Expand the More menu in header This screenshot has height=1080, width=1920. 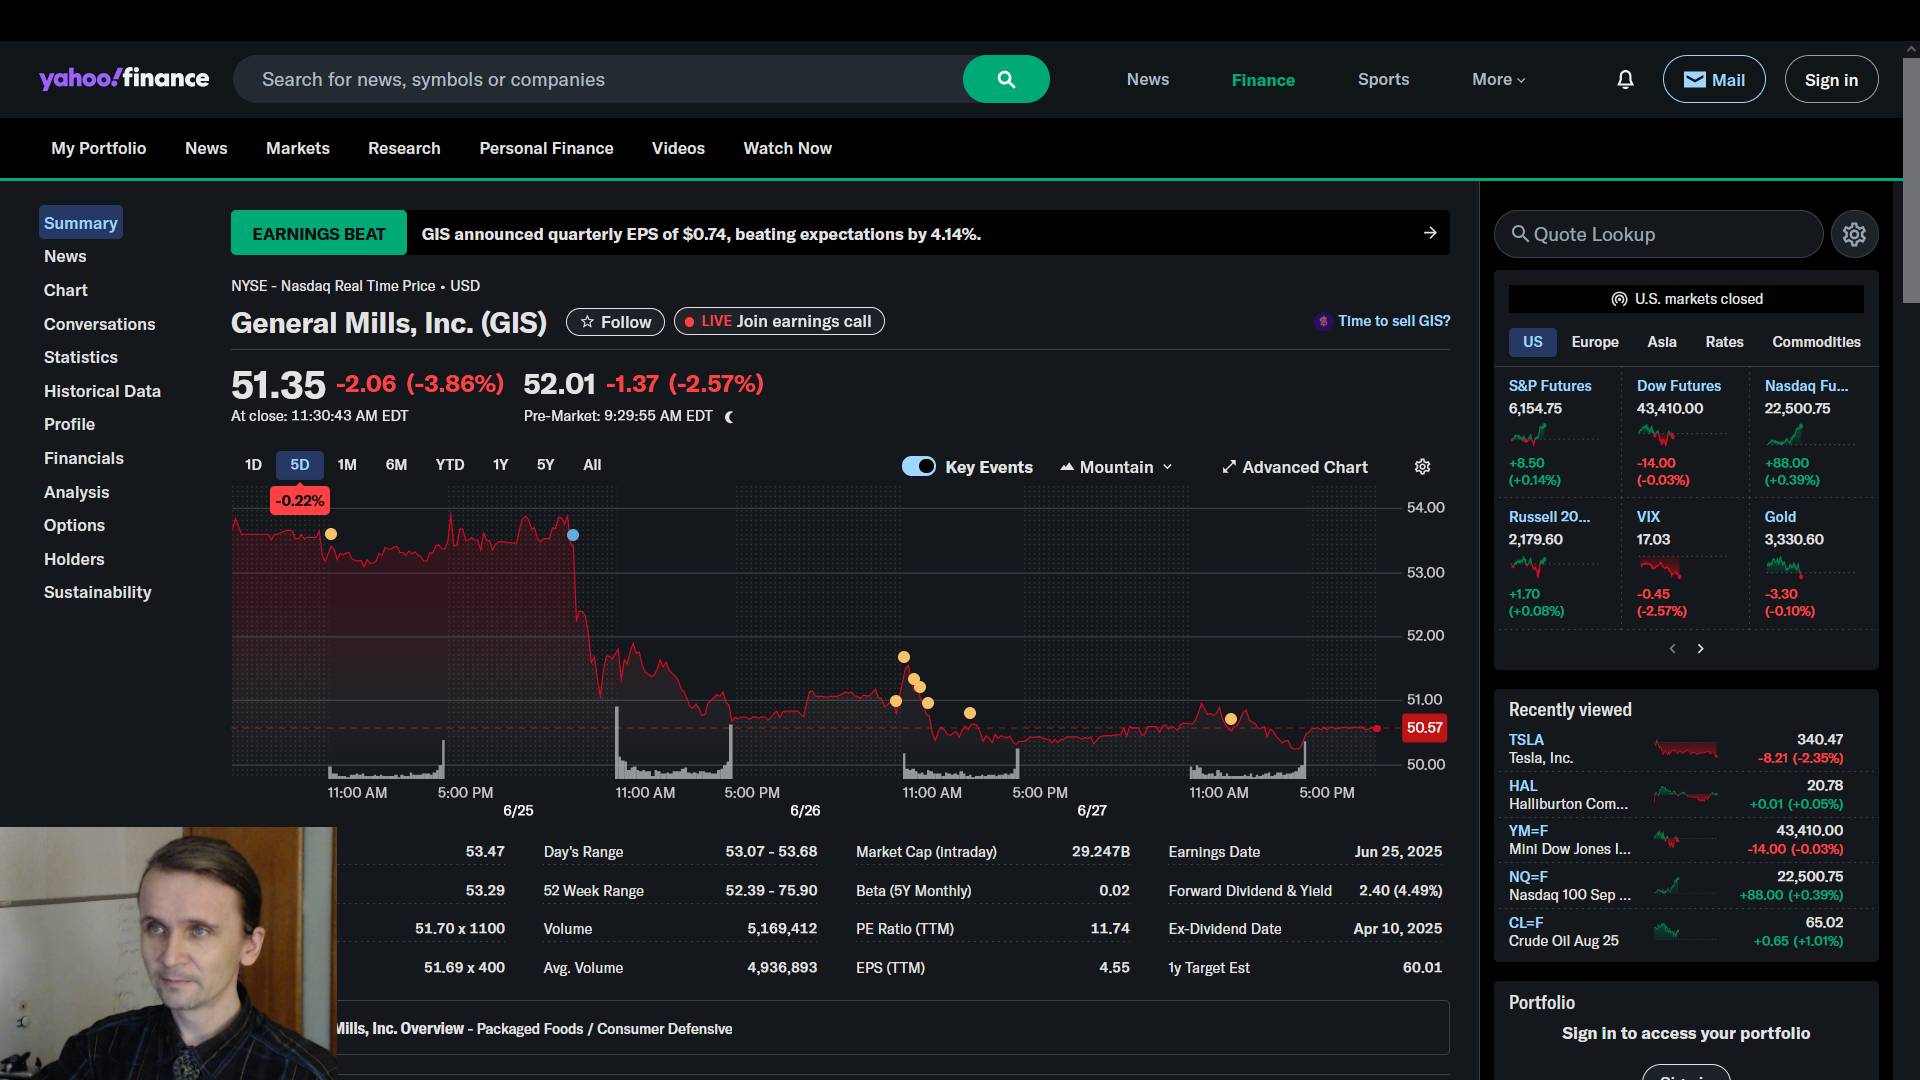coord(1498,79)
